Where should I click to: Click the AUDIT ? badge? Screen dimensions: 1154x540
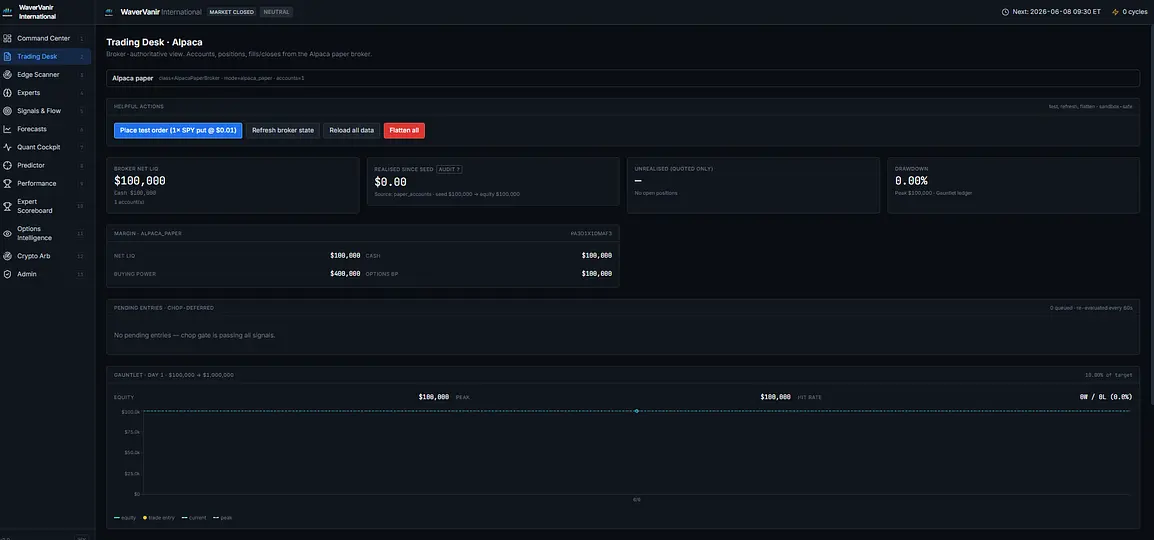[x=449, y=168]
